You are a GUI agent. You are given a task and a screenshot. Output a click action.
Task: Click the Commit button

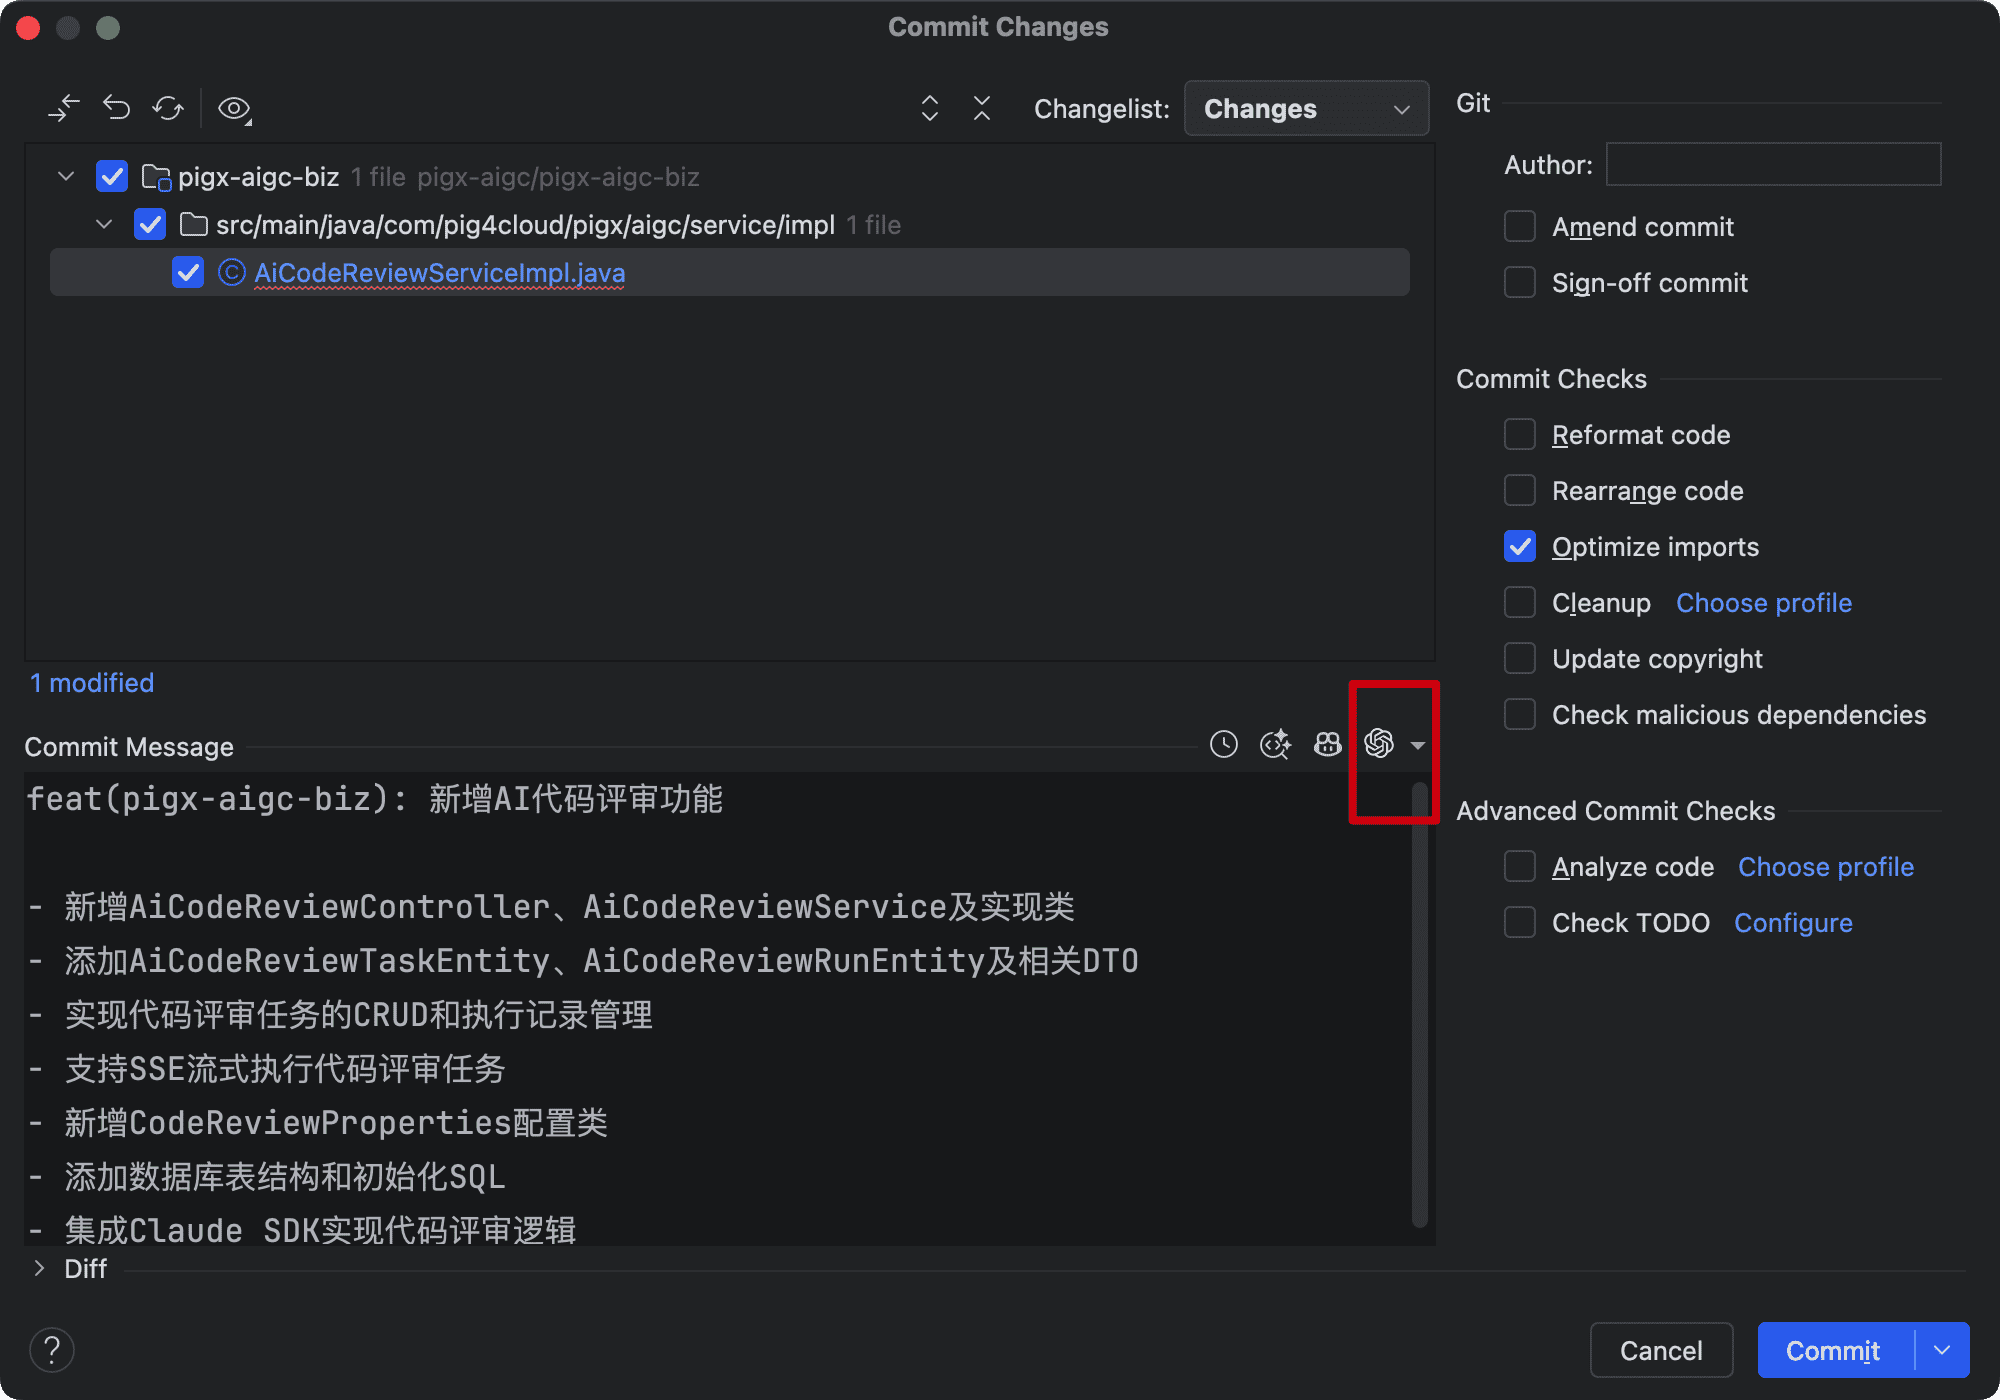pos(1834,1349)
